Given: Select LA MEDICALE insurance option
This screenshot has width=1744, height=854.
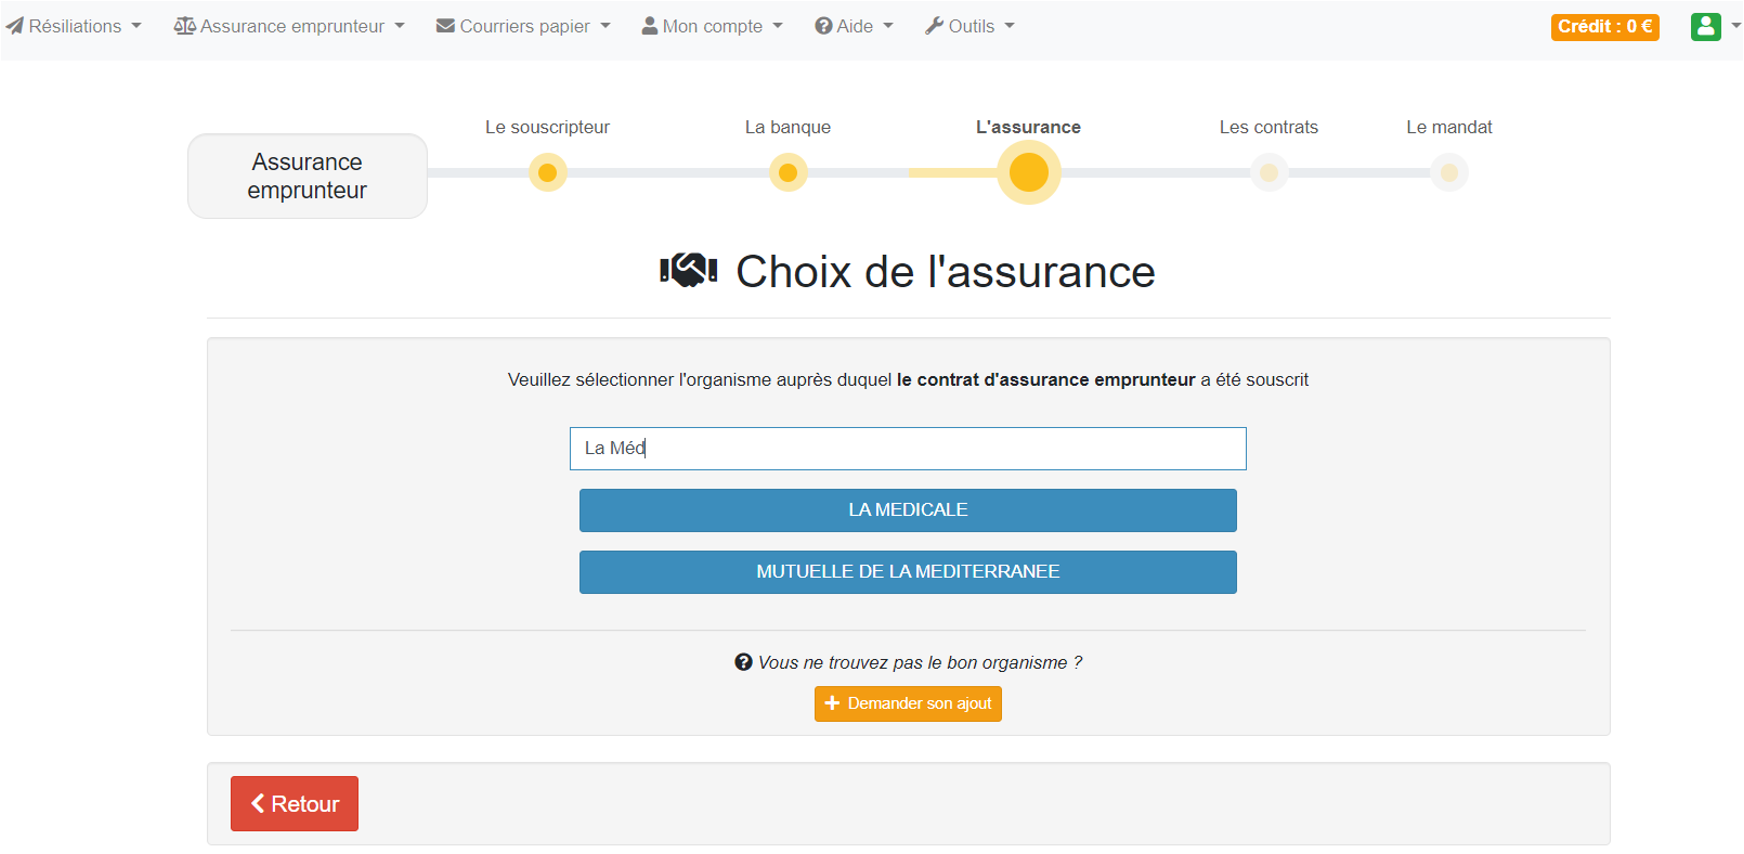Looking at the screenshot, I should (x=907, y=510).
